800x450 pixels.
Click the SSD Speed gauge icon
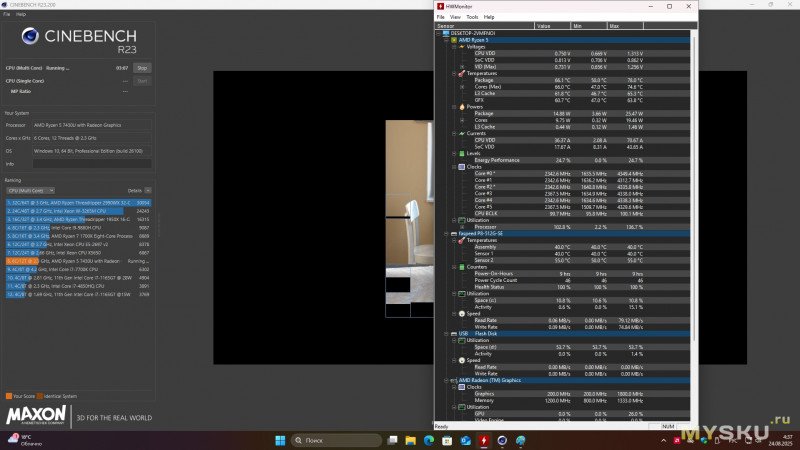click(462, 314)
